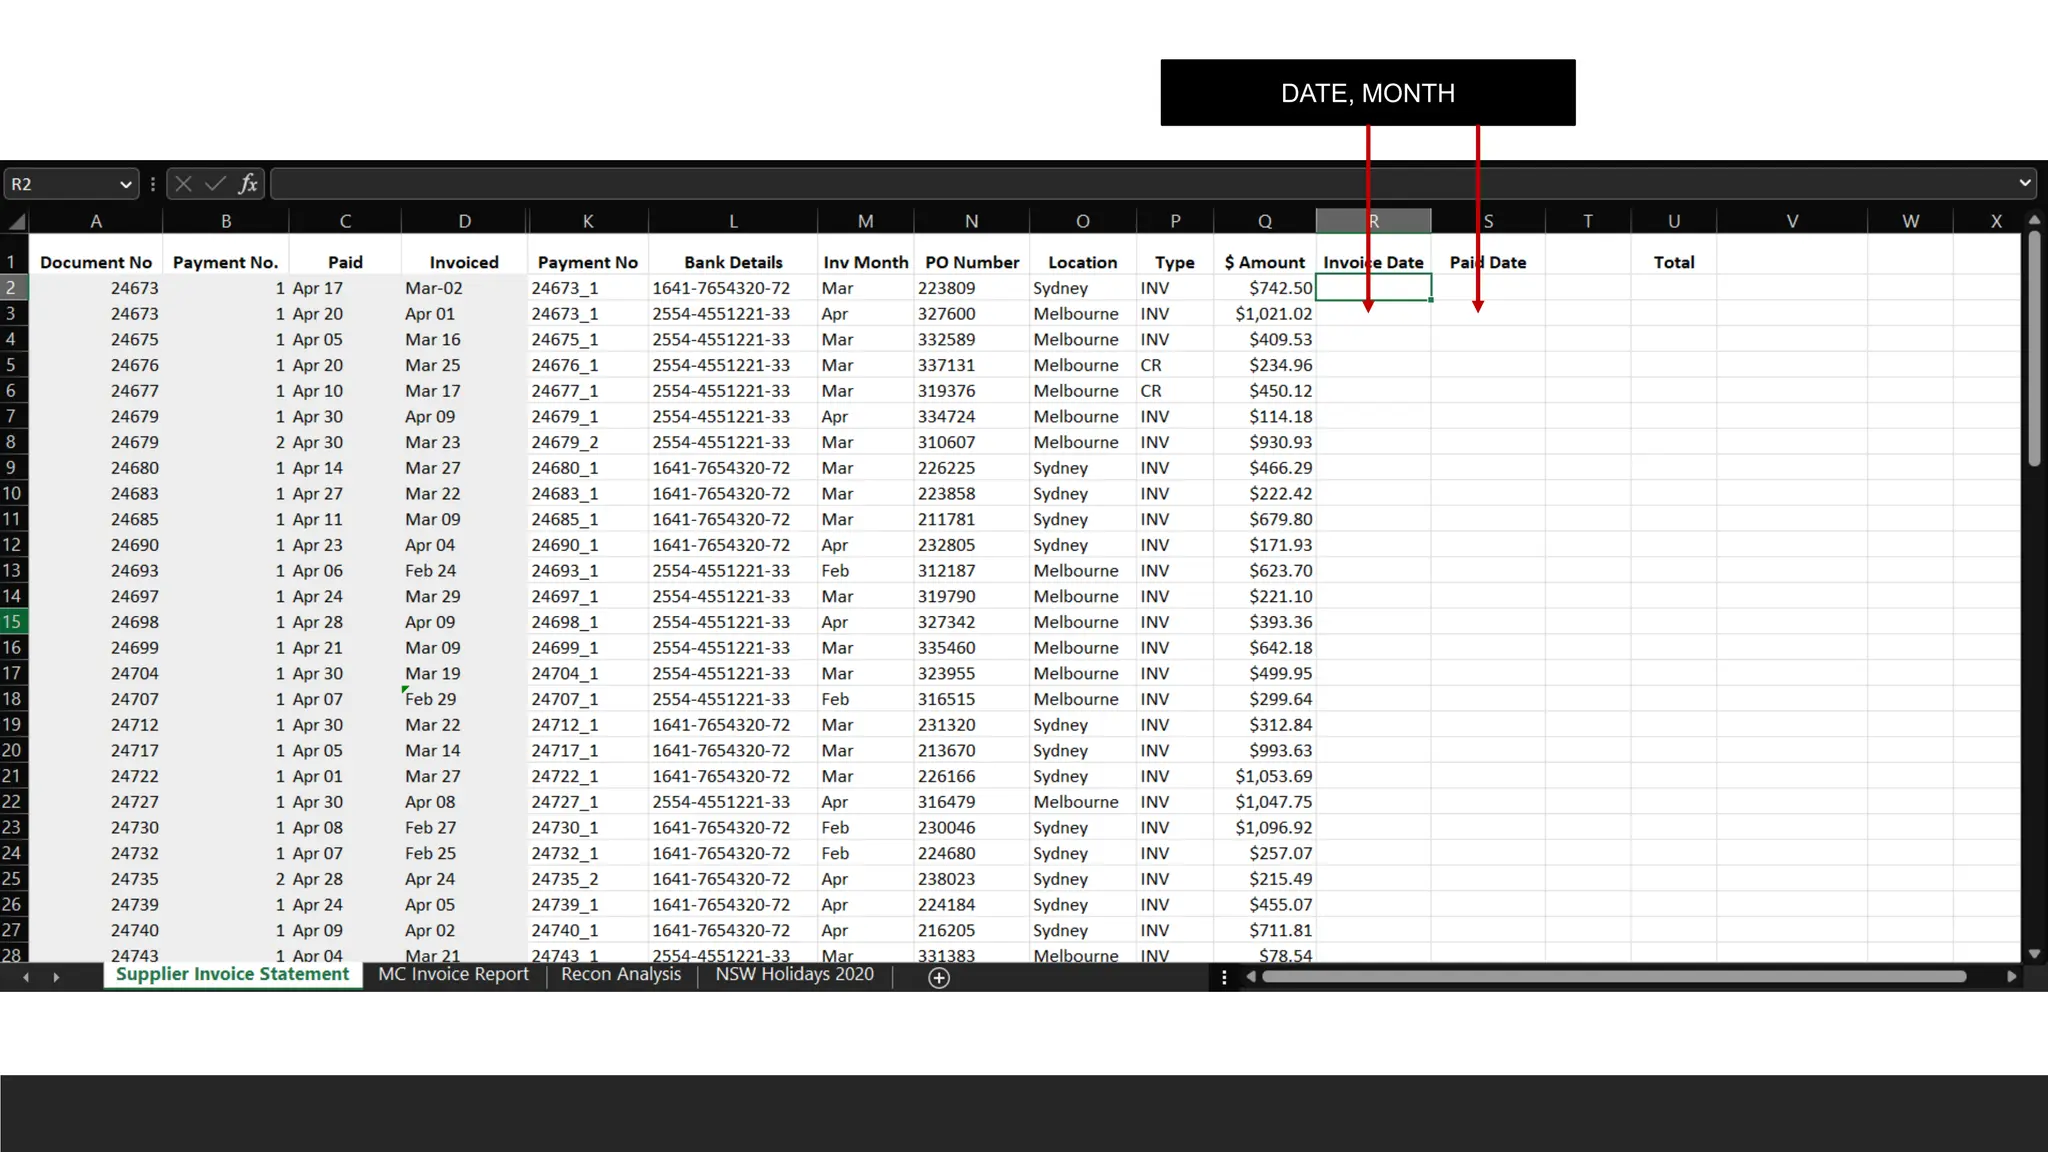
Task: Click the formula bar drag handle dots
Action: pyautogui.click(x=153, y=184)
